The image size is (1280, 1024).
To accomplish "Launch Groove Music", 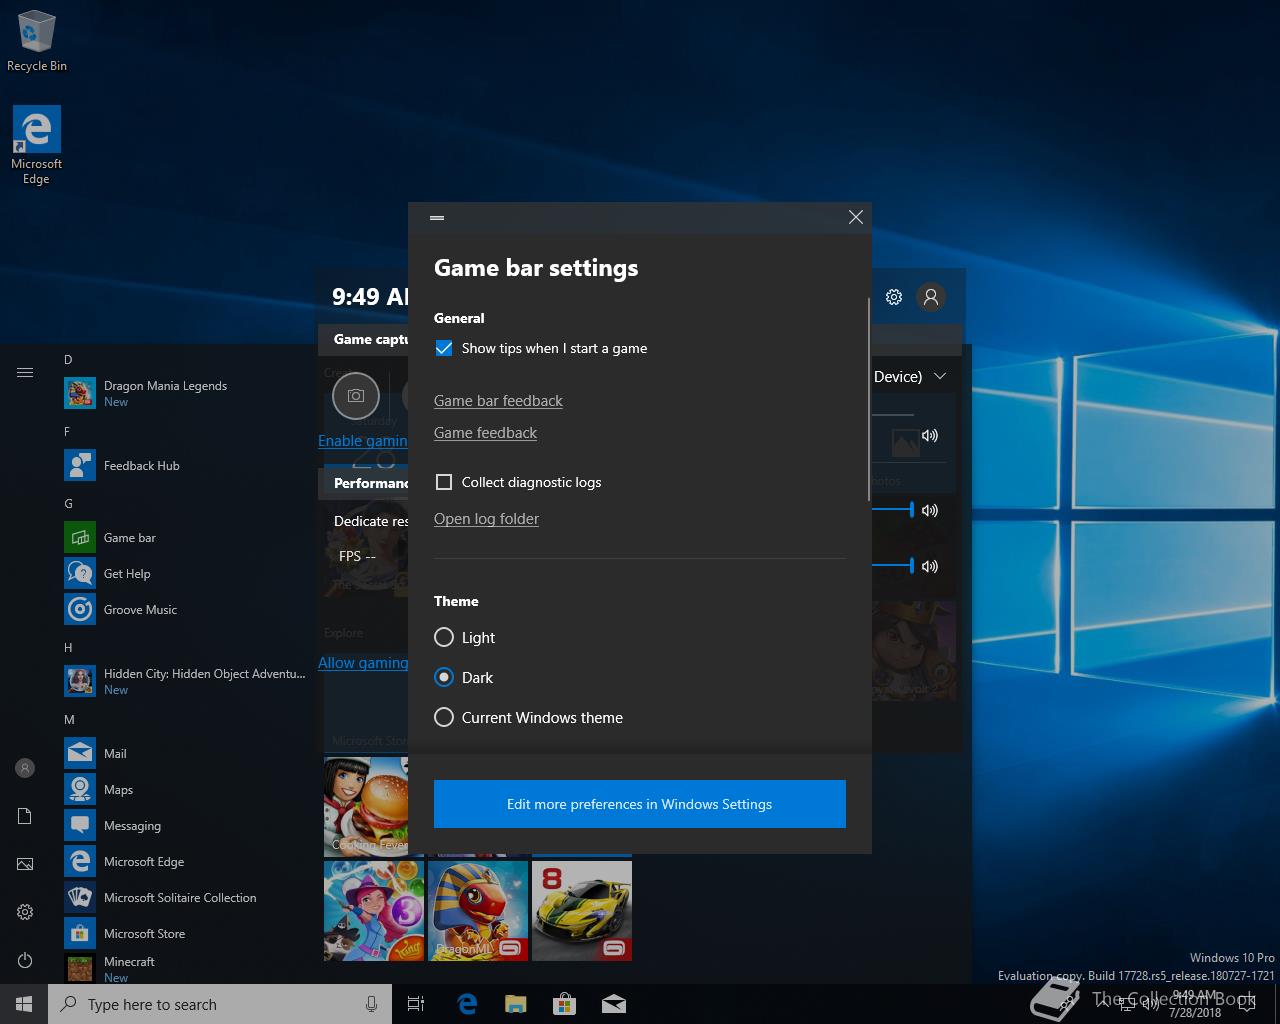I will [x=186, y=610].
